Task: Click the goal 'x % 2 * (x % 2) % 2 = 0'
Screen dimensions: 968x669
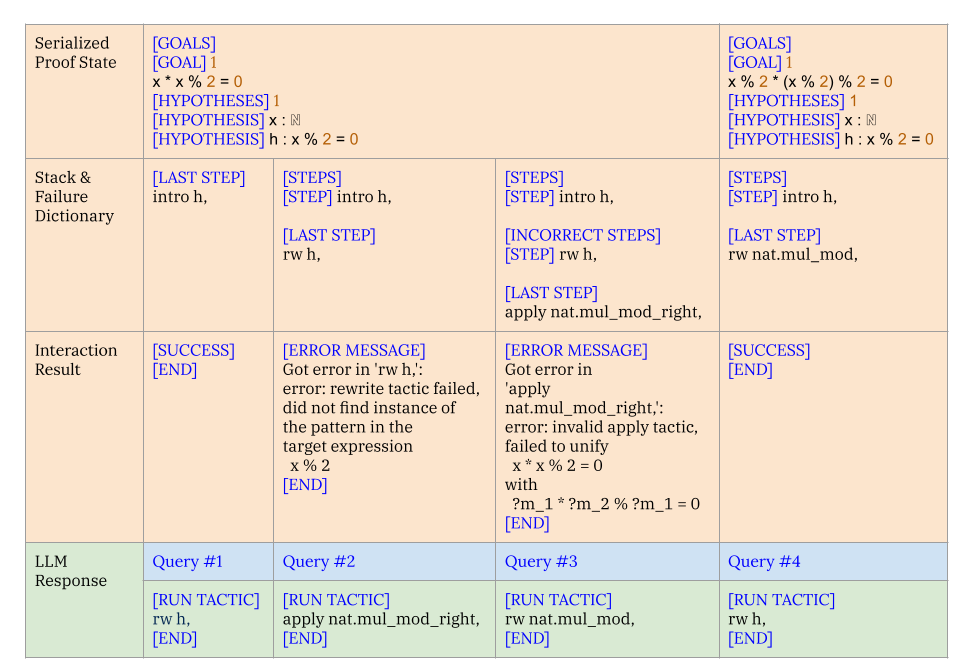Action: pos(810,82)
